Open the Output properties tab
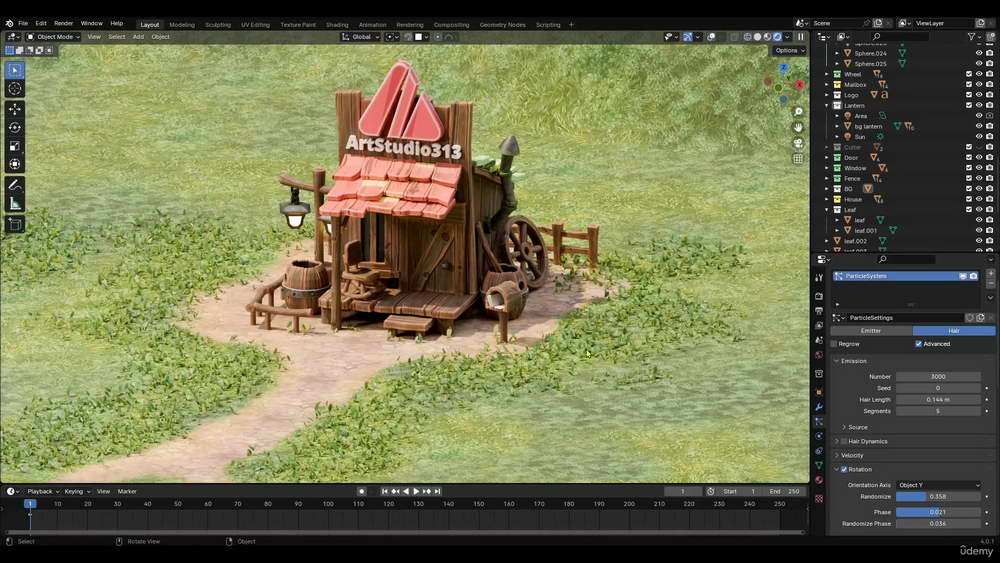Image resolution: width=1000 pixels, height=563 pixels. pyautogui.click(x=819, y=311)
